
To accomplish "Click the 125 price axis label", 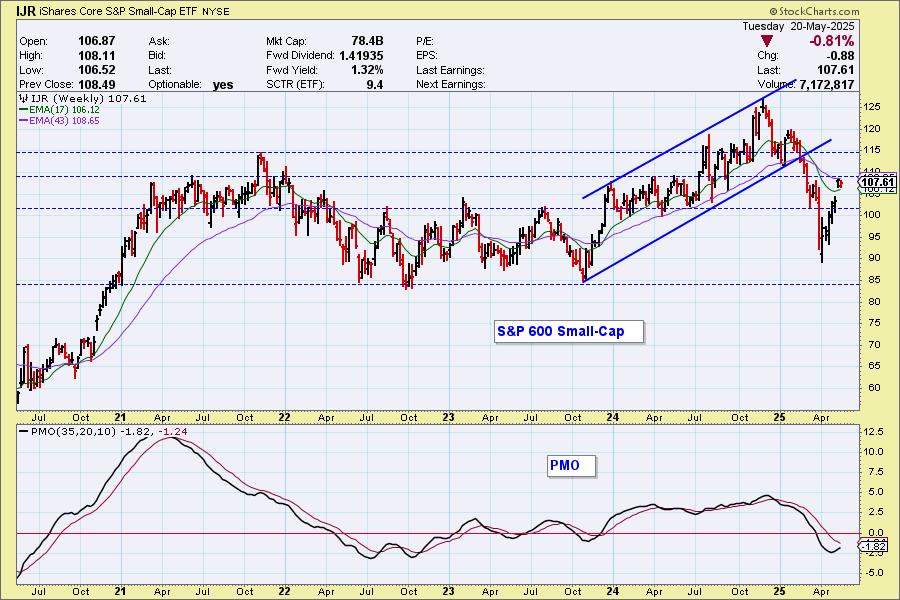I will pyautogui.click(x=871, y=107).
